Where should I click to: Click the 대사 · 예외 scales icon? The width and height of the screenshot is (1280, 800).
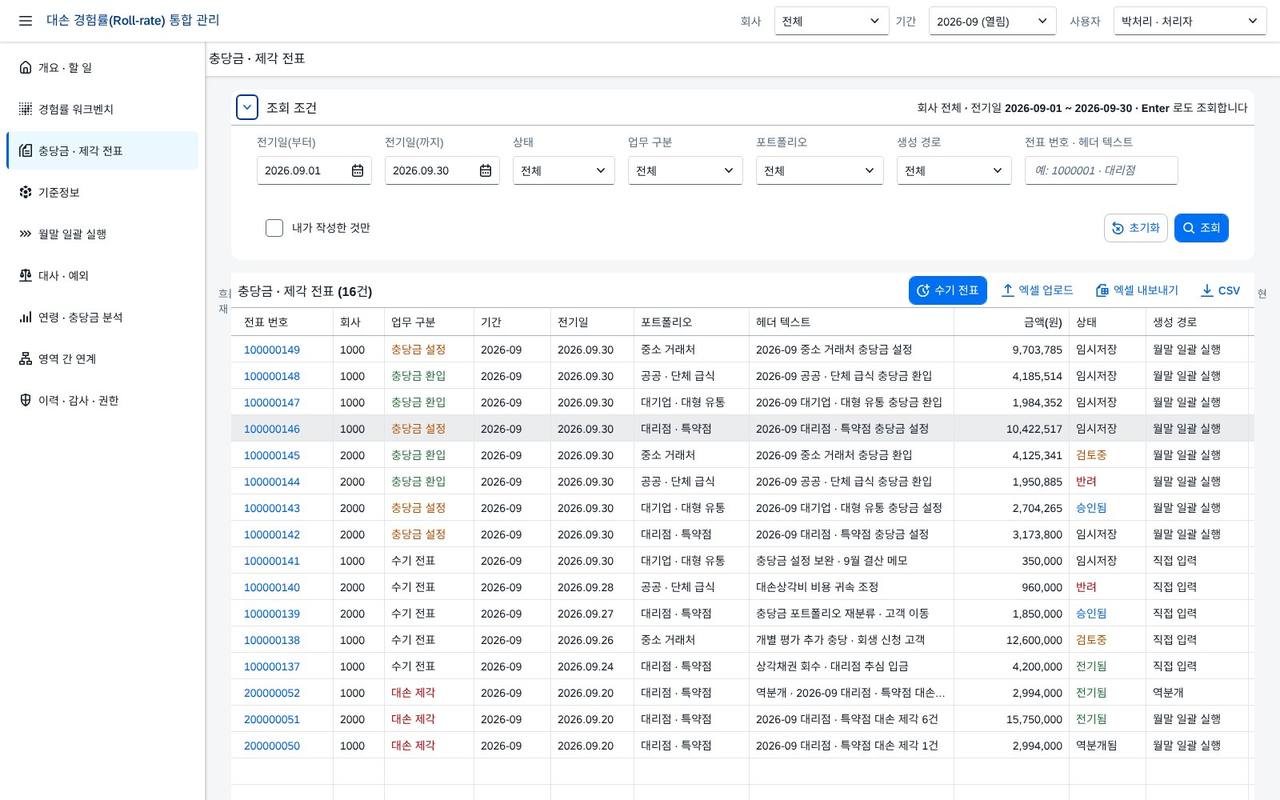(25, 275)
